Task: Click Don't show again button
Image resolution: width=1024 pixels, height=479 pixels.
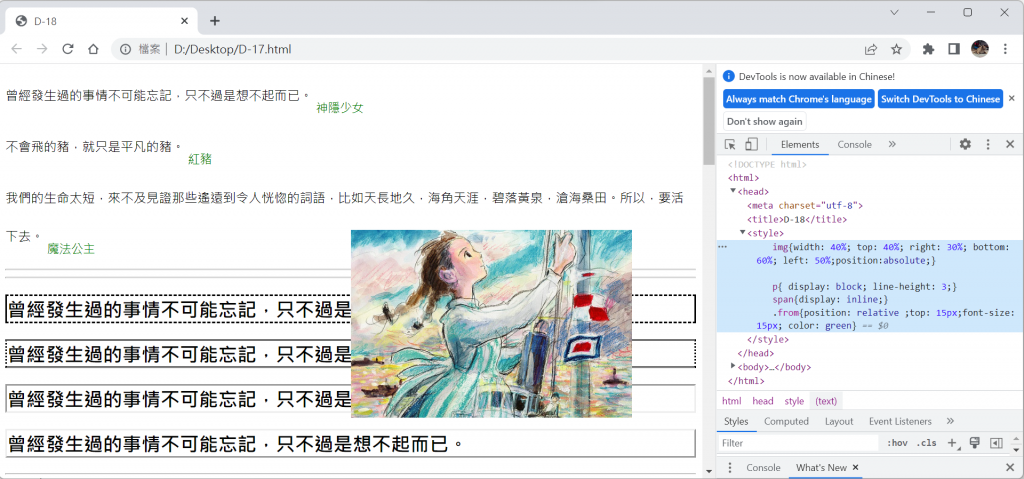Action: pos(765,122)
